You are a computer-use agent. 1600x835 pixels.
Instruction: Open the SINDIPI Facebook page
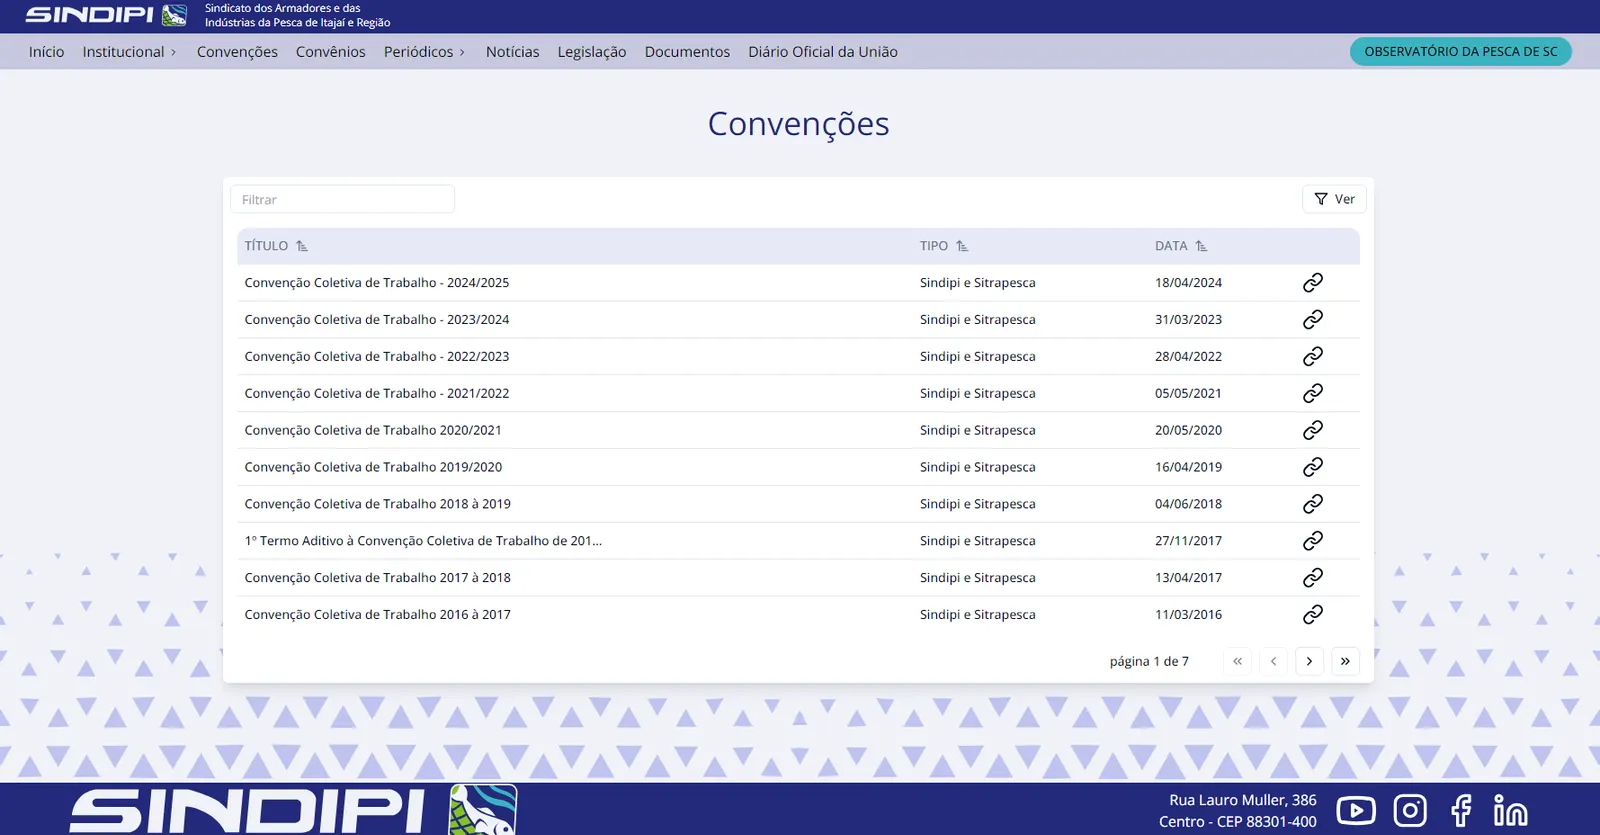pyautogui.click(x=1461, y=810)
